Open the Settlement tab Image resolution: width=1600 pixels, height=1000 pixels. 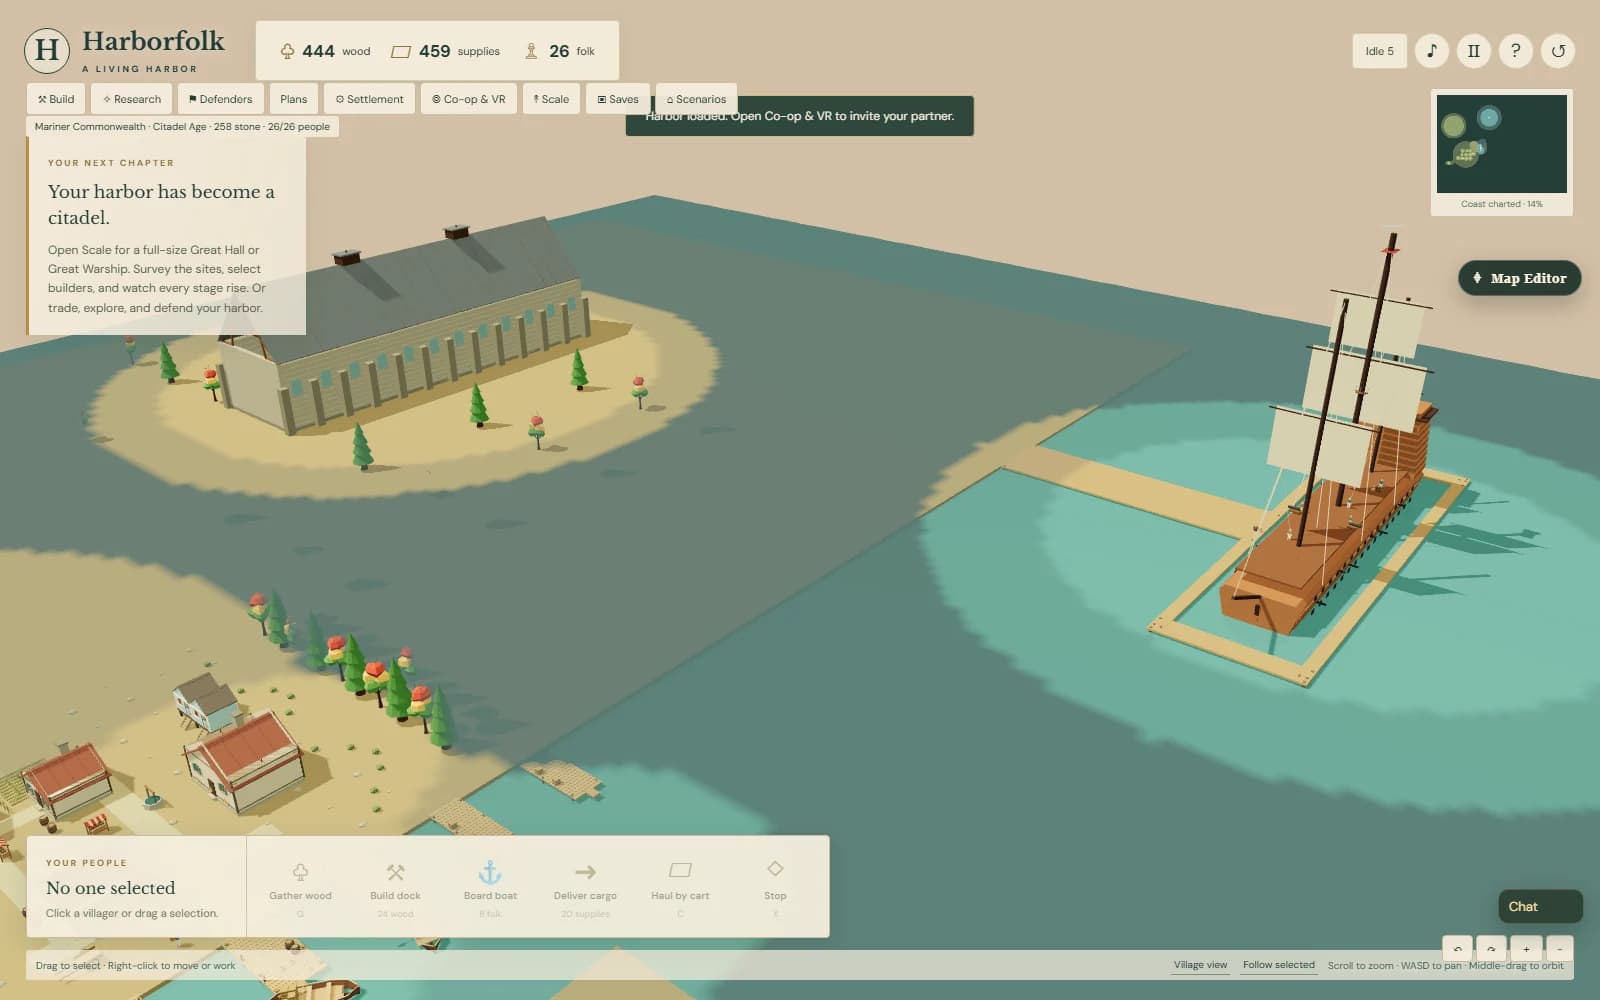369,99
